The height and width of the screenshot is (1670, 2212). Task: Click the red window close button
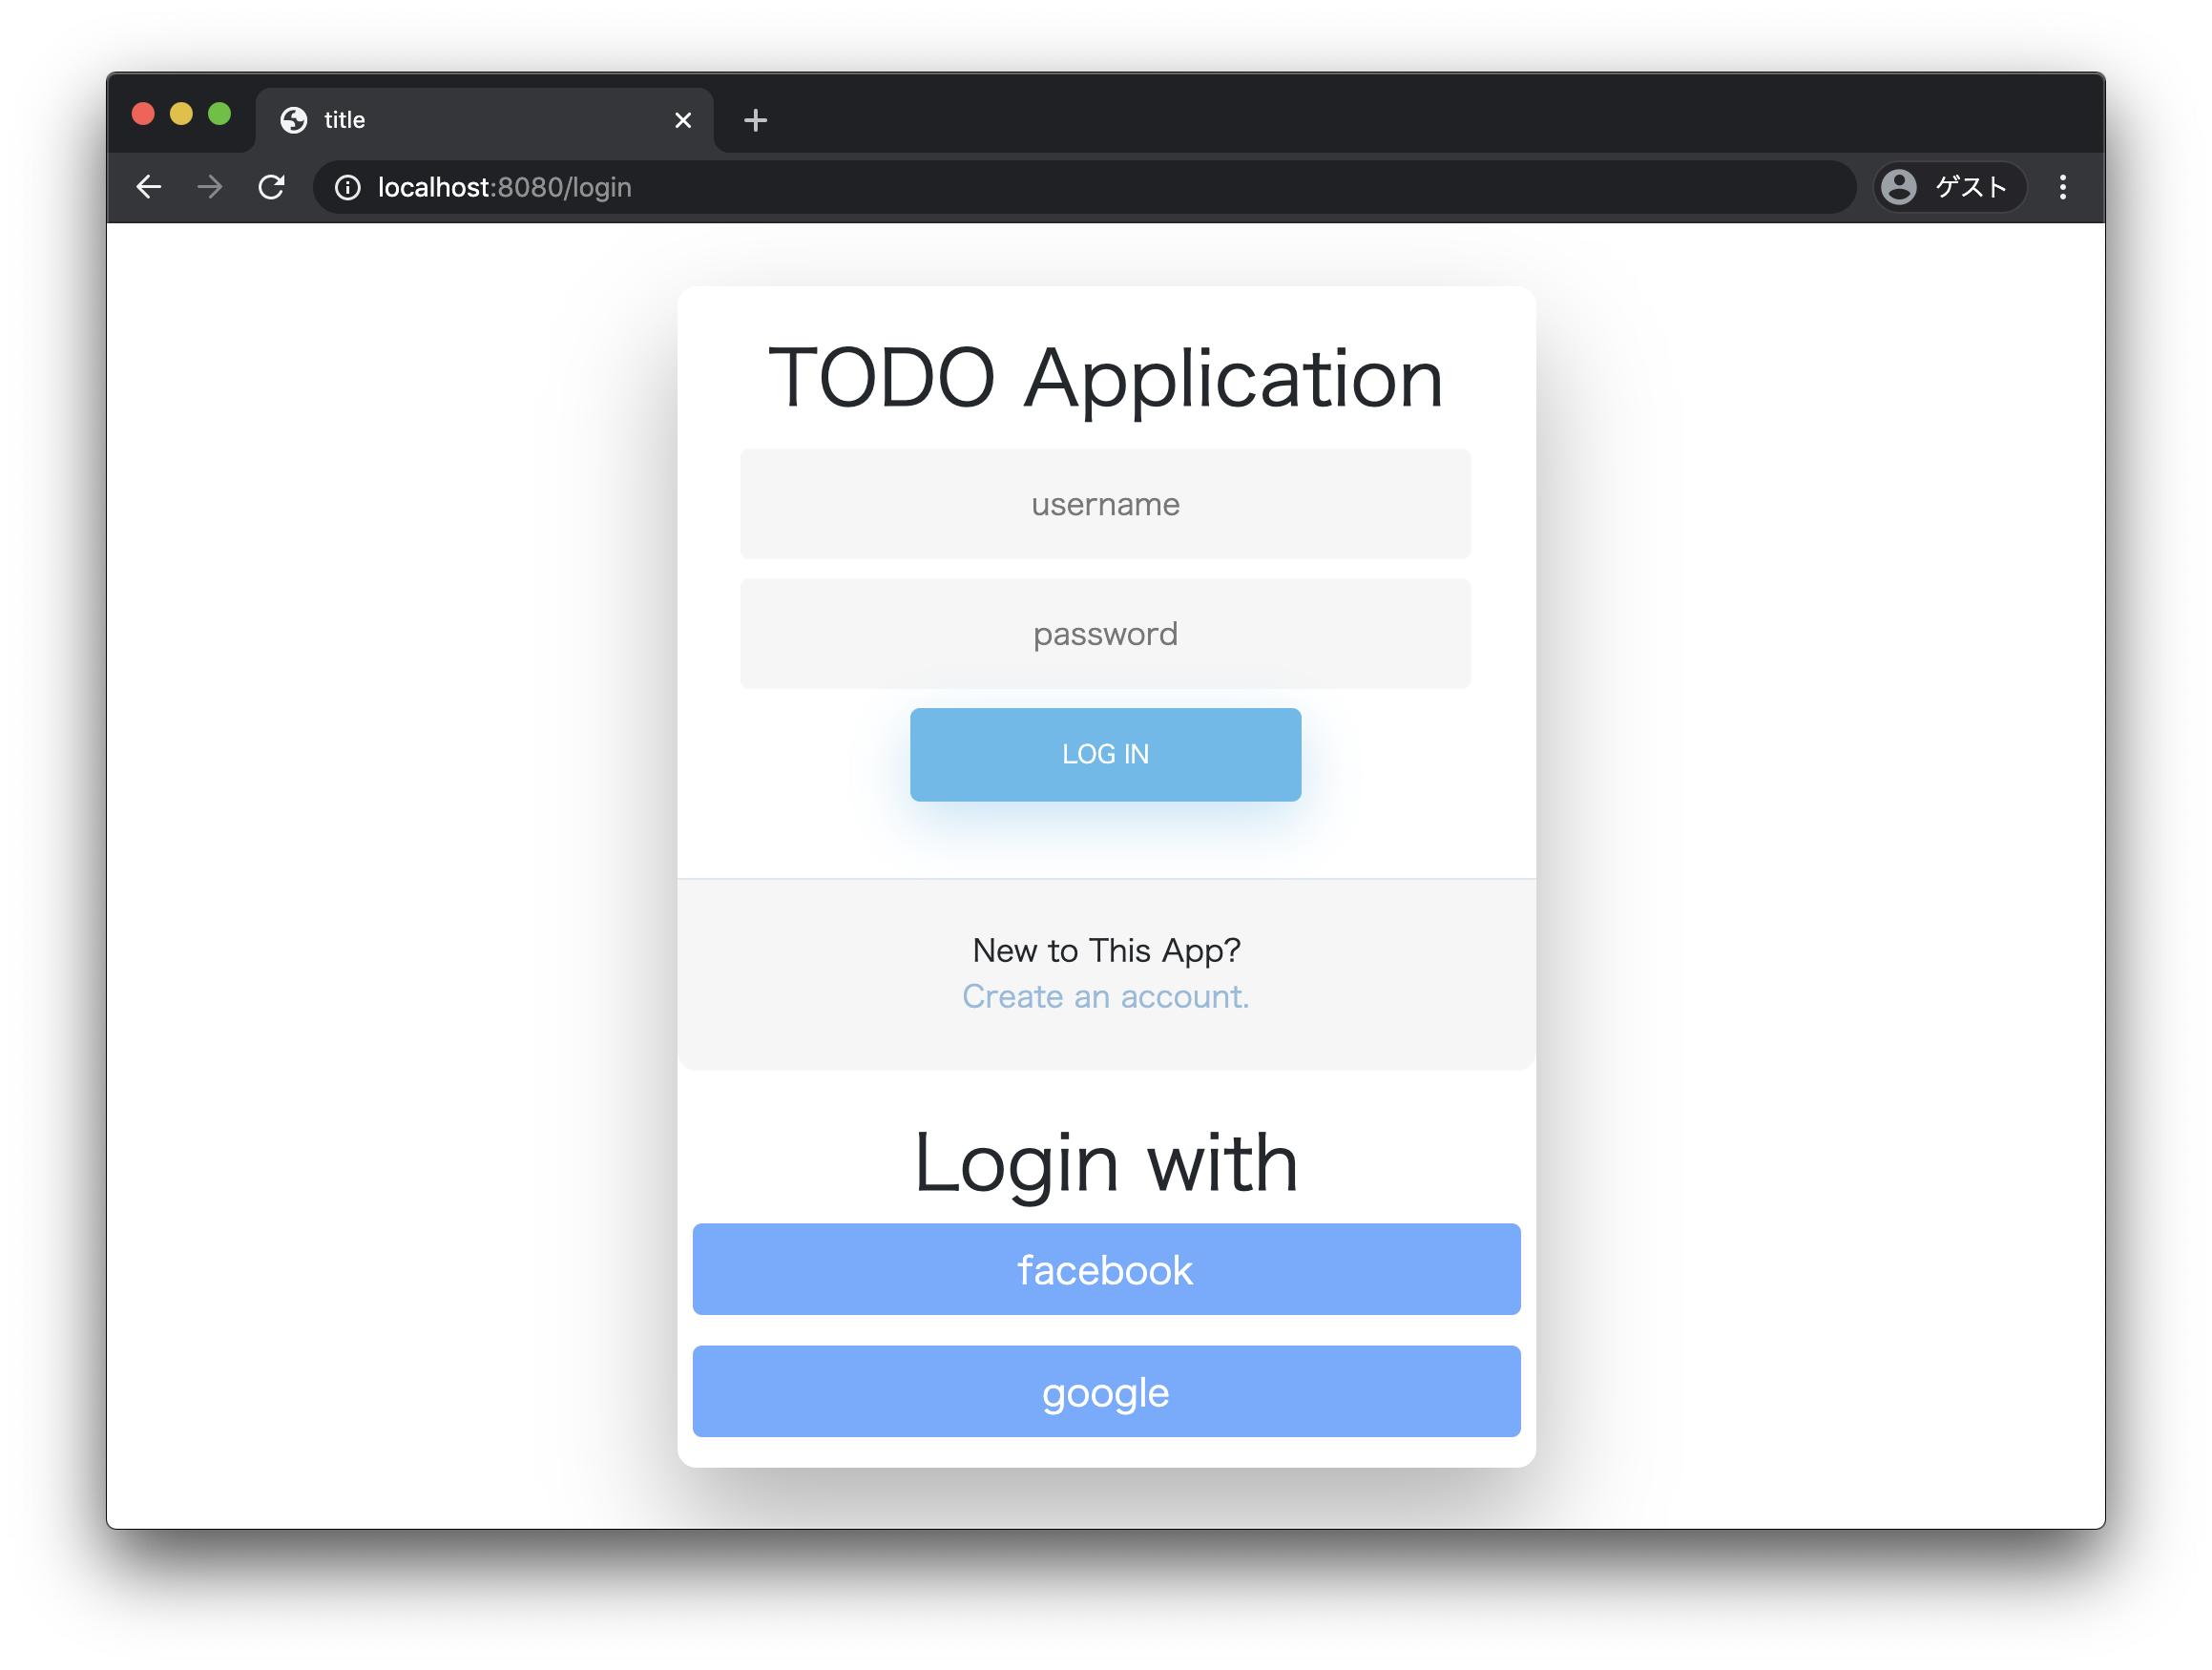click(143, 114)
